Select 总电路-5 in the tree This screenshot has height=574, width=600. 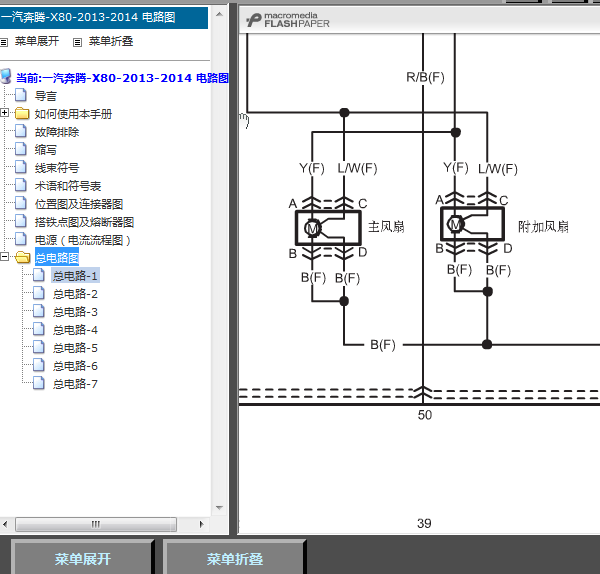pyautogui.click(x=75, y=348)
